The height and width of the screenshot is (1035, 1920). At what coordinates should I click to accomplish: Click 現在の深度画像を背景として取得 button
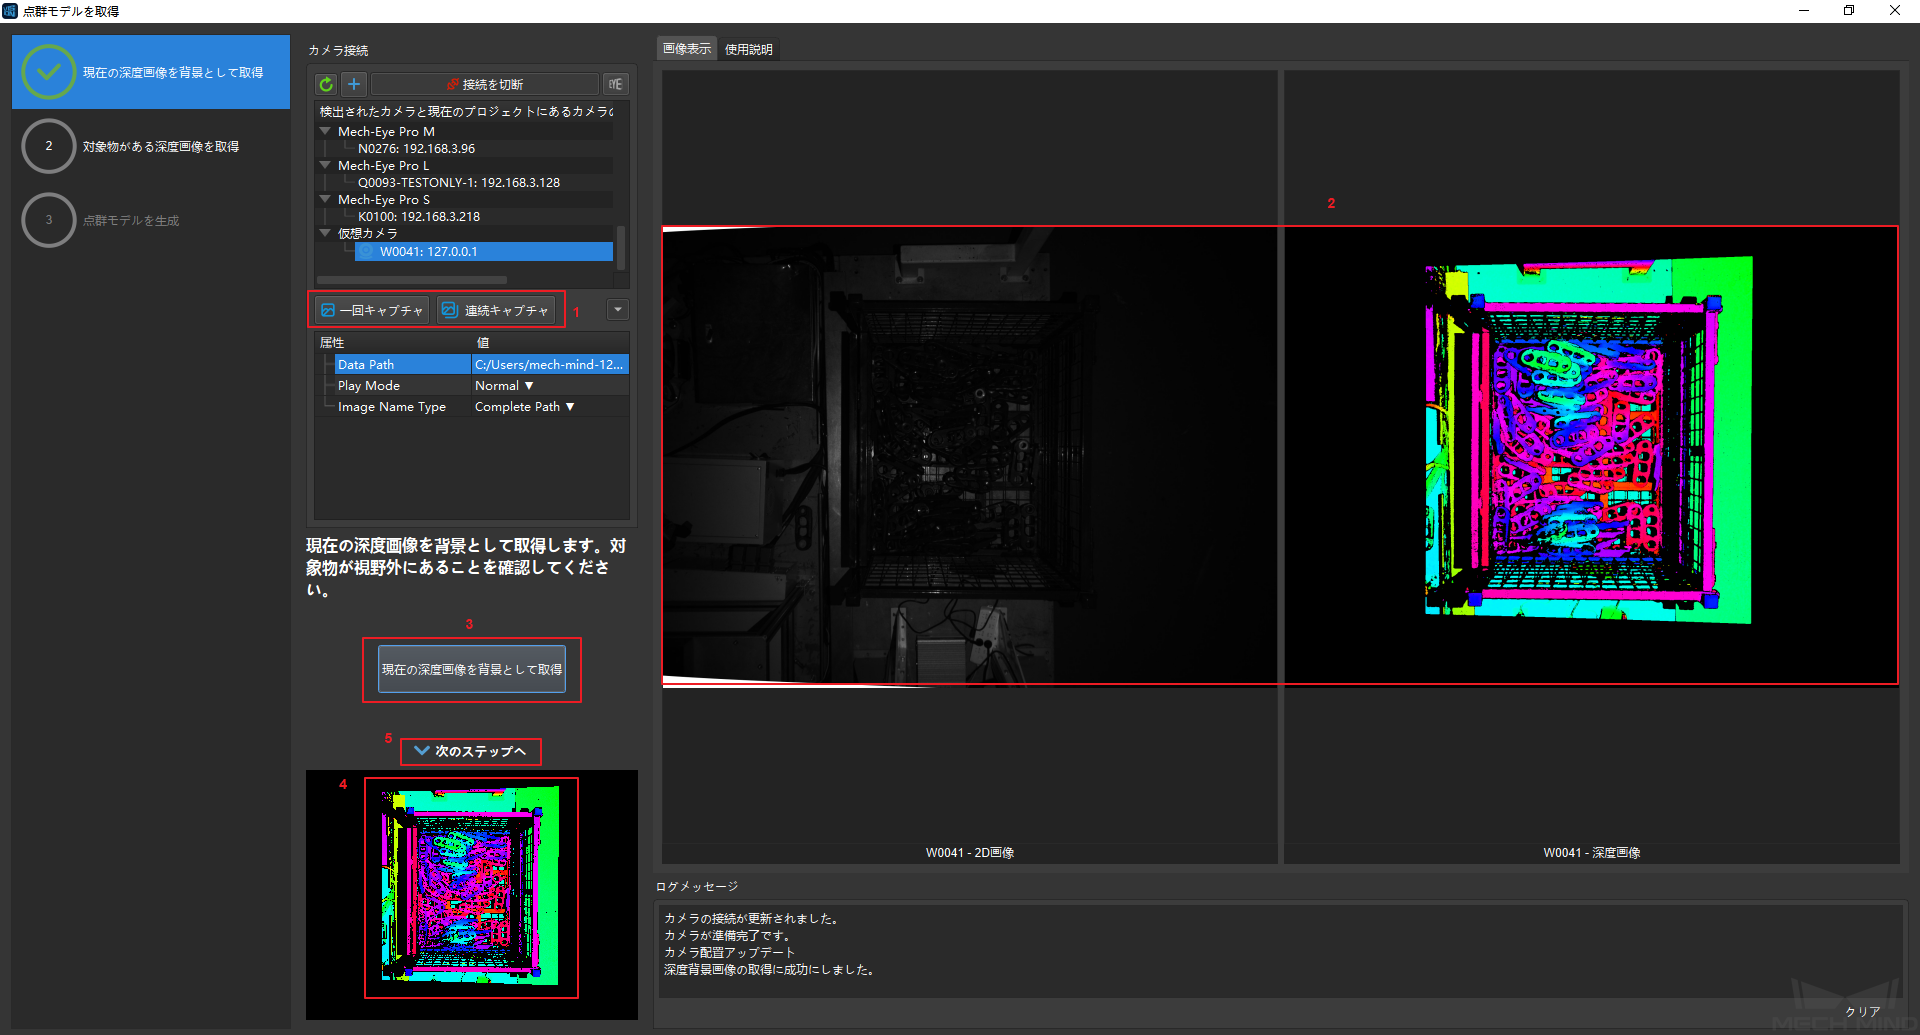[471, 670]
